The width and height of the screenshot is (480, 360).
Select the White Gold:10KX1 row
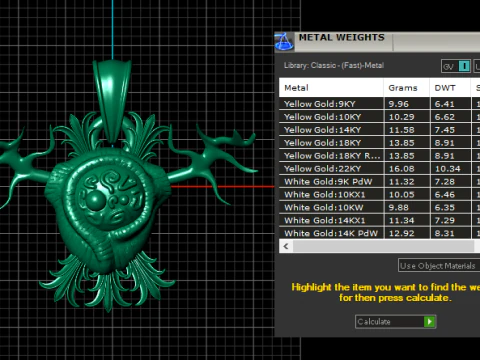tap(379, 195)
